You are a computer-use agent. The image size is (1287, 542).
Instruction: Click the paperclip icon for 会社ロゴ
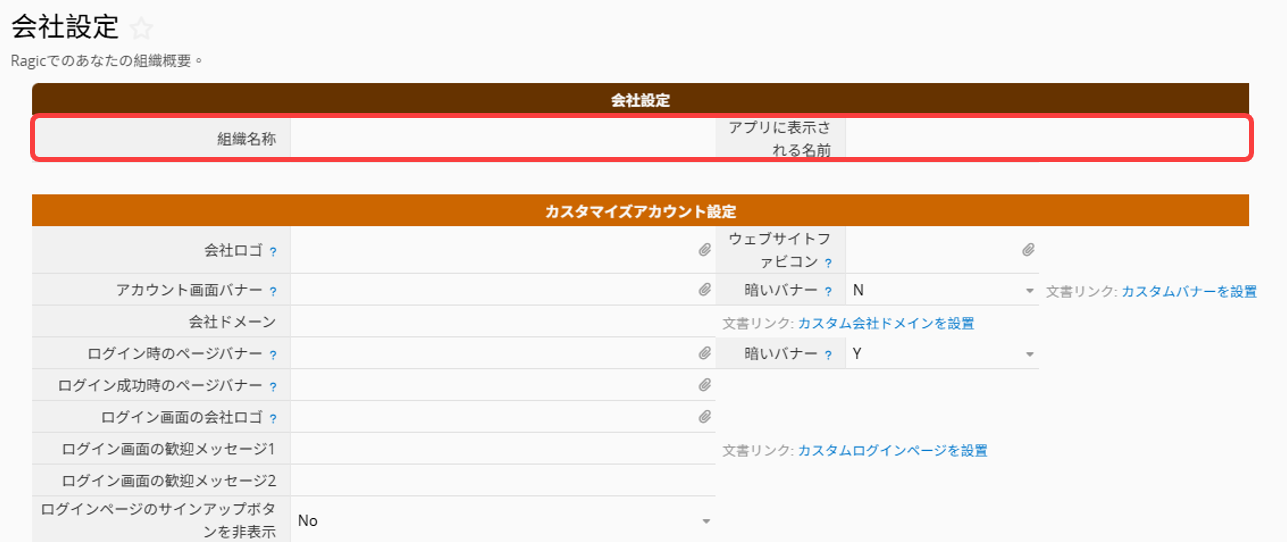[x=705, y=250]
